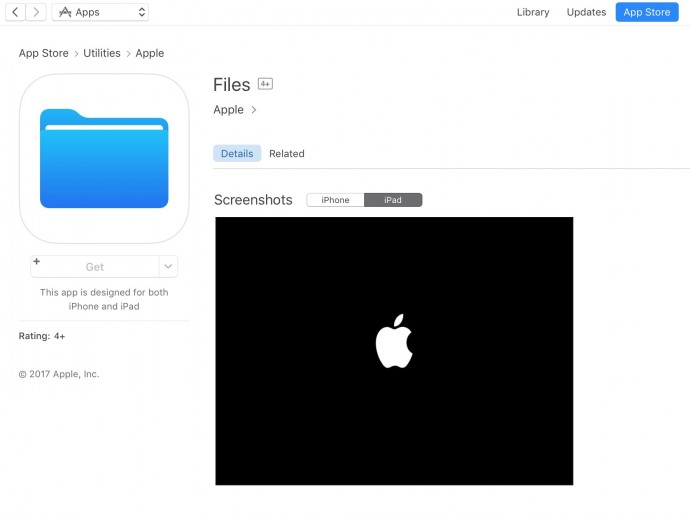Expand the Get button dropdown arrow
The image size is (690, 518).
pos(168,267)
